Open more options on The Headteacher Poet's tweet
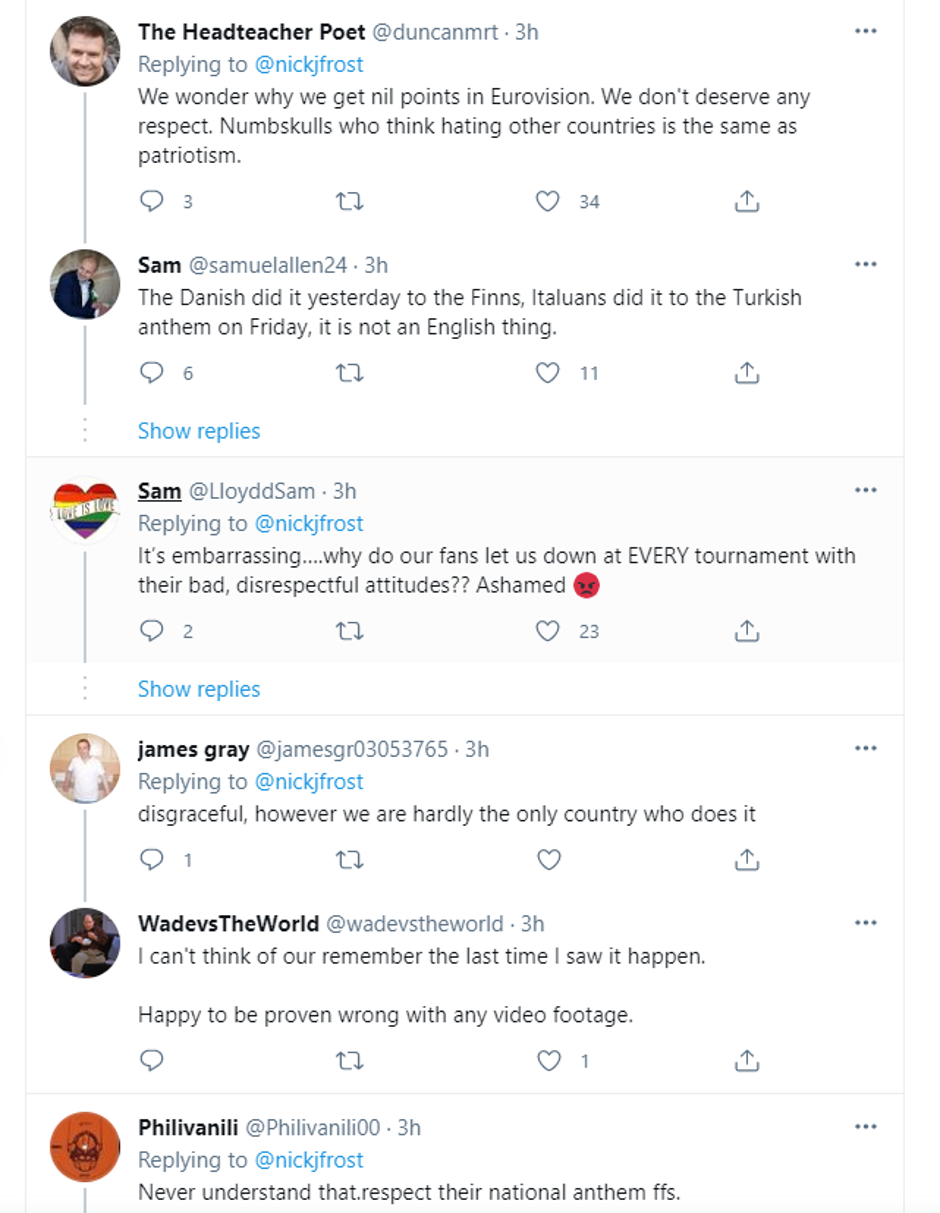 tap(865, 32)
